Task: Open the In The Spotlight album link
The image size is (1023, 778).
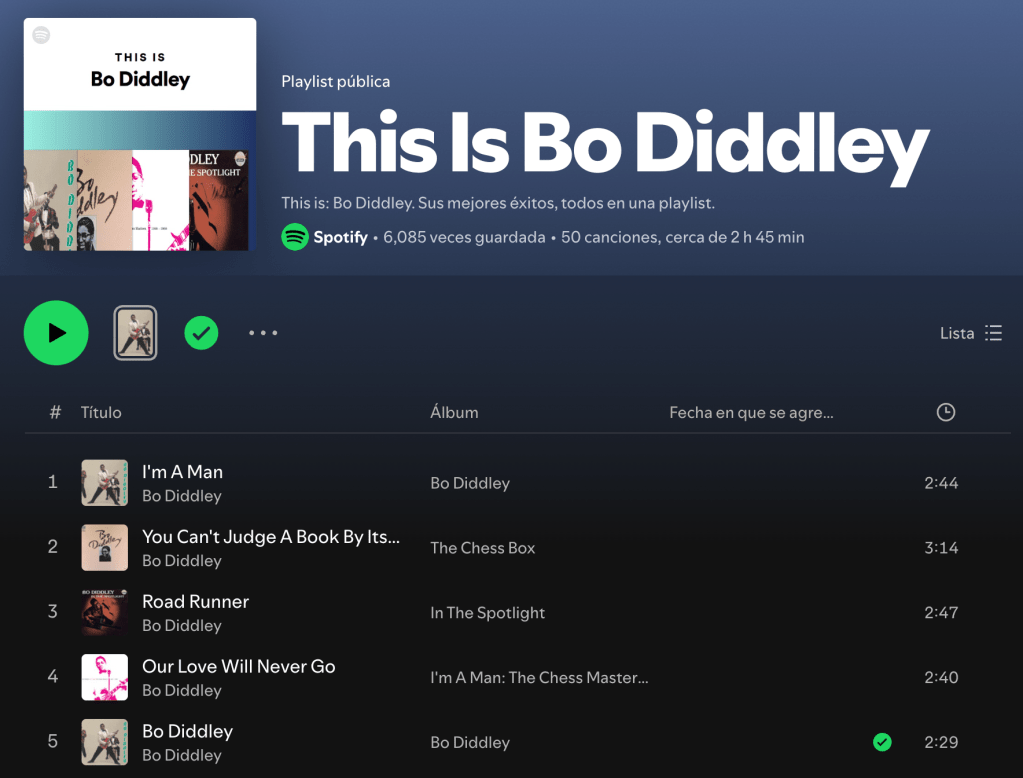Action: [487, 613]
